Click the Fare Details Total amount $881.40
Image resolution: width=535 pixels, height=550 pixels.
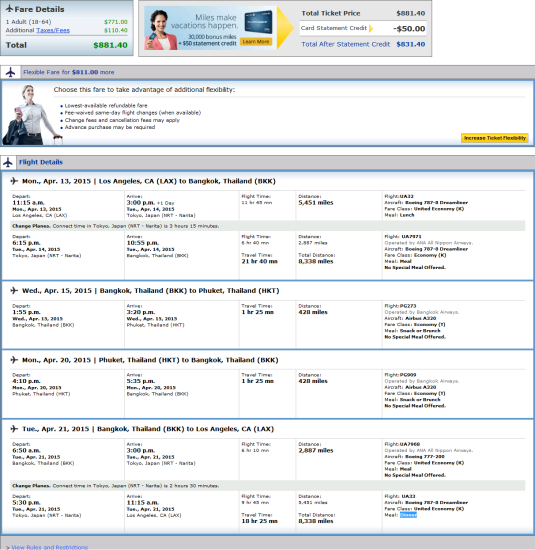click(110, 45)
